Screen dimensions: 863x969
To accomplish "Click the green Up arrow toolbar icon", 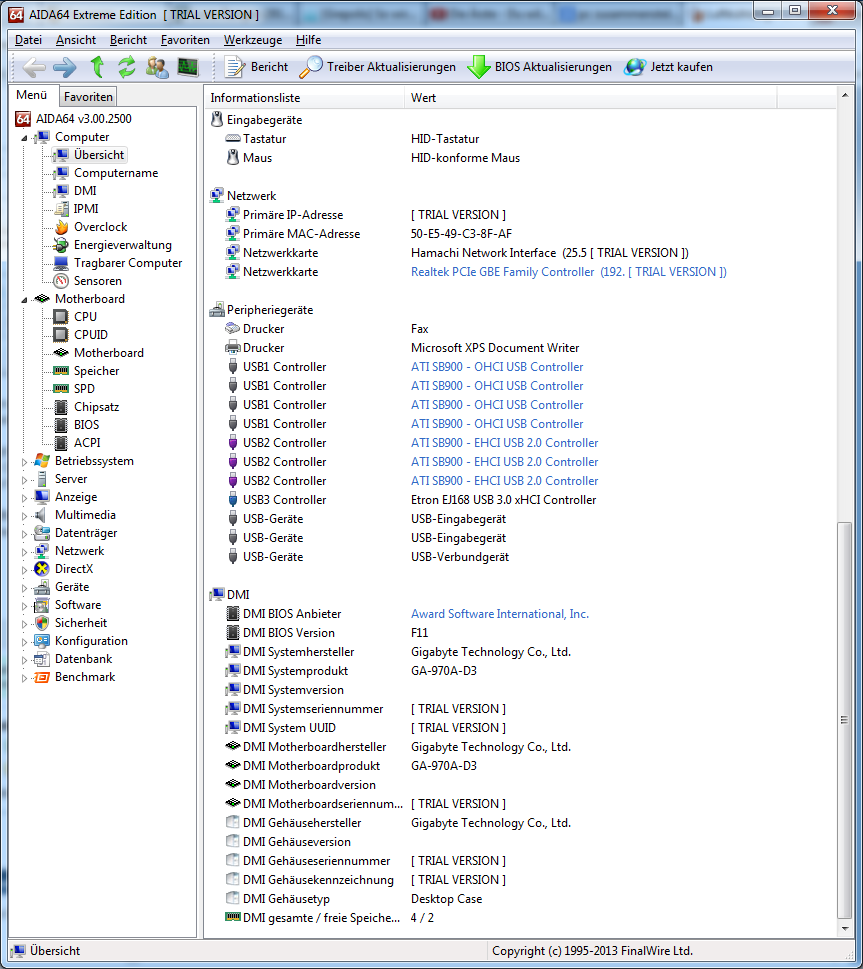I will [x=97, y=67].
